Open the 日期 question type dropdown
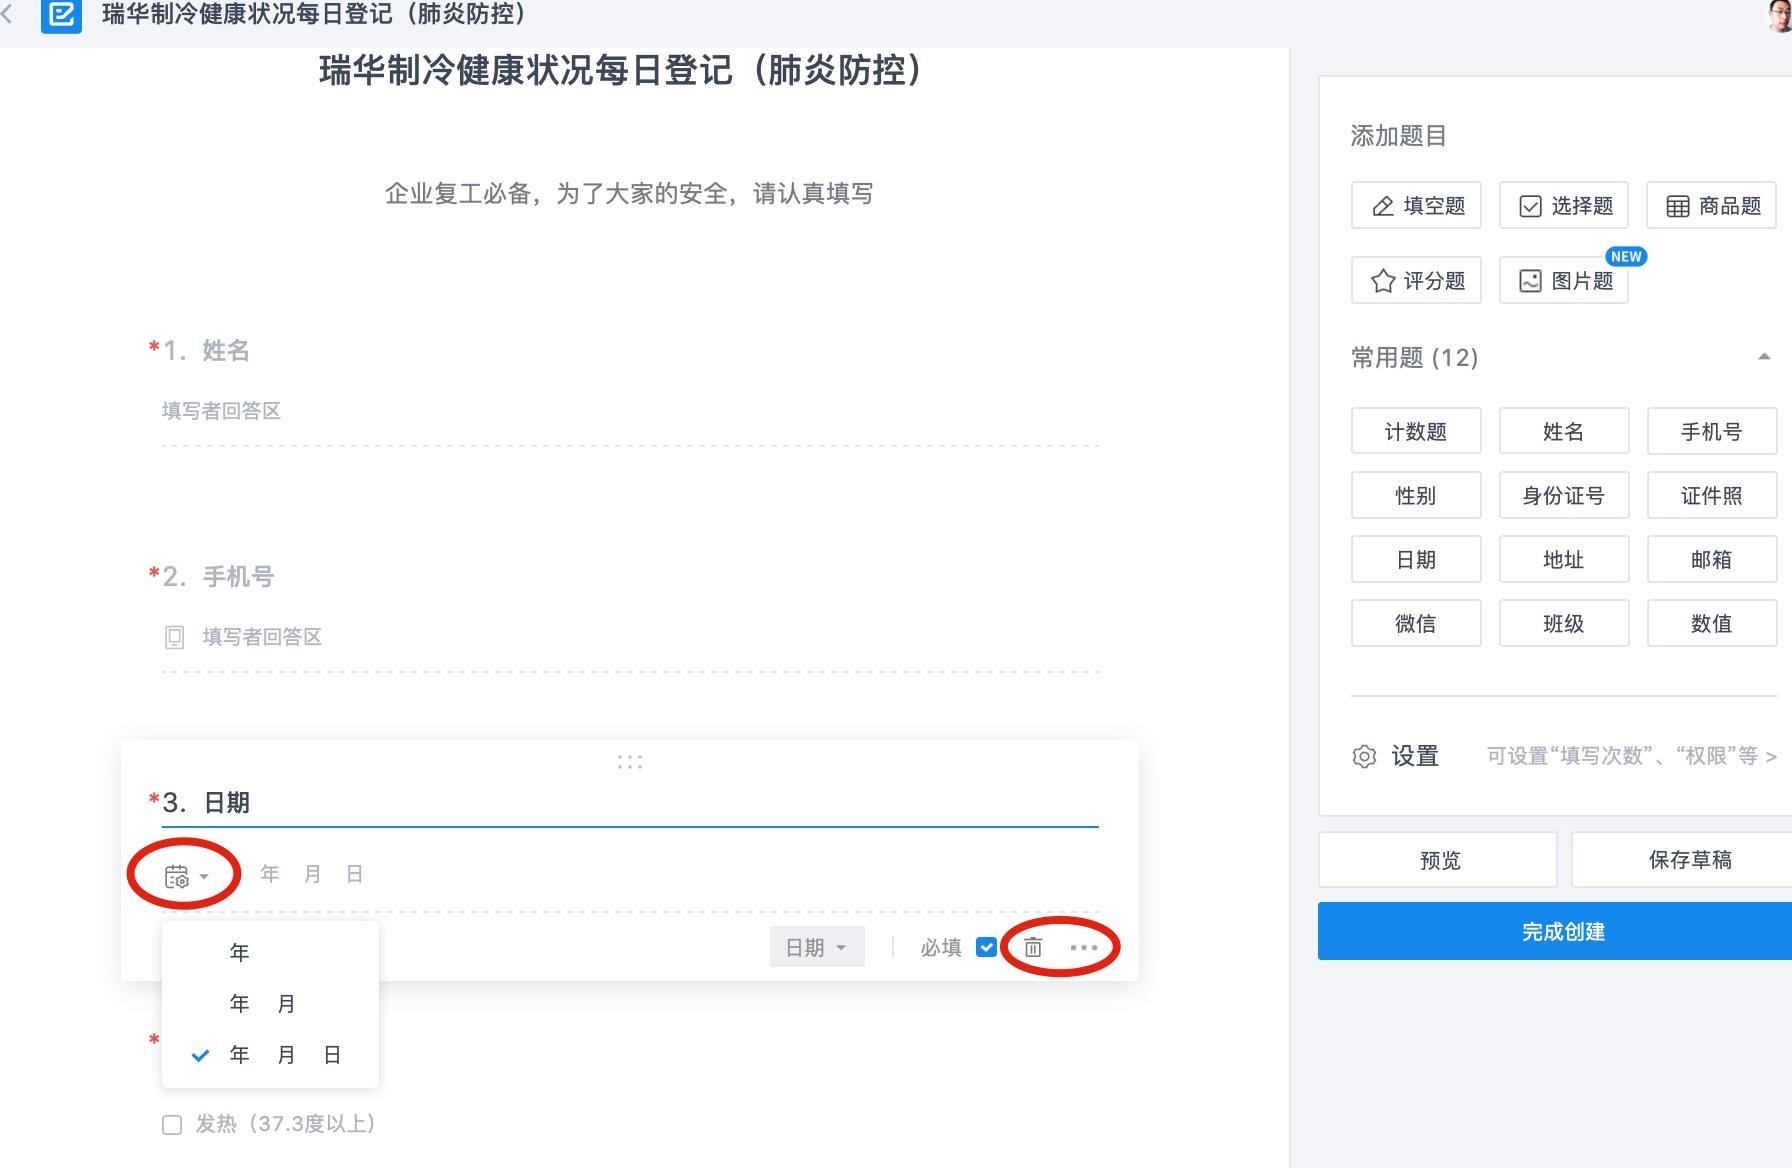The image size is (1792, 1168). coord(816,947)
